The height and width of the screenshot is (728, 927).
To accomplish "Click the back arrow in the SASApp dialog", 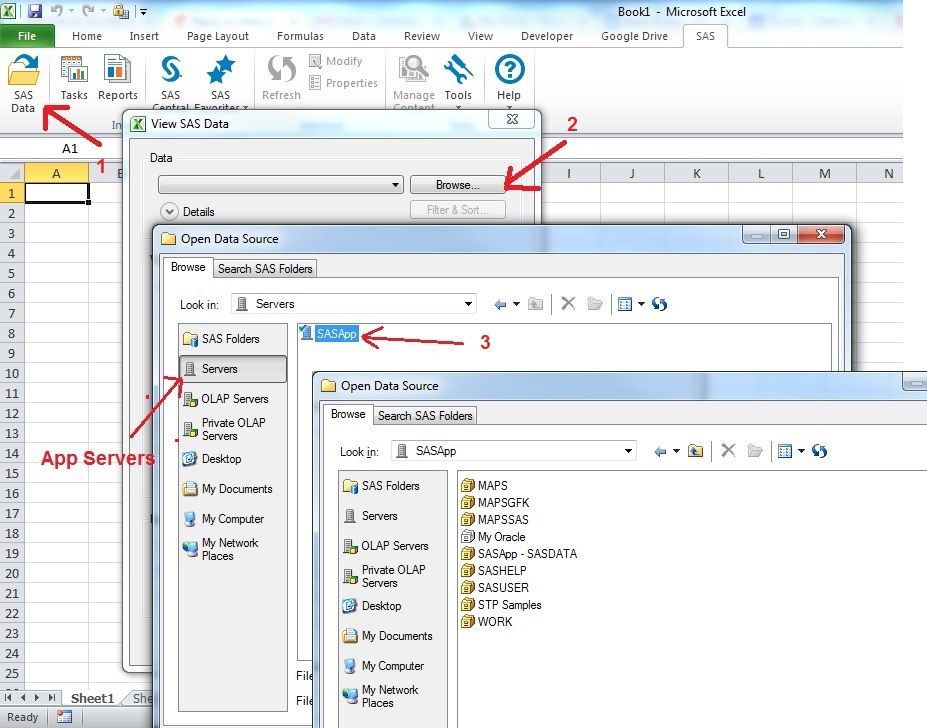I will tap(660, 451).
